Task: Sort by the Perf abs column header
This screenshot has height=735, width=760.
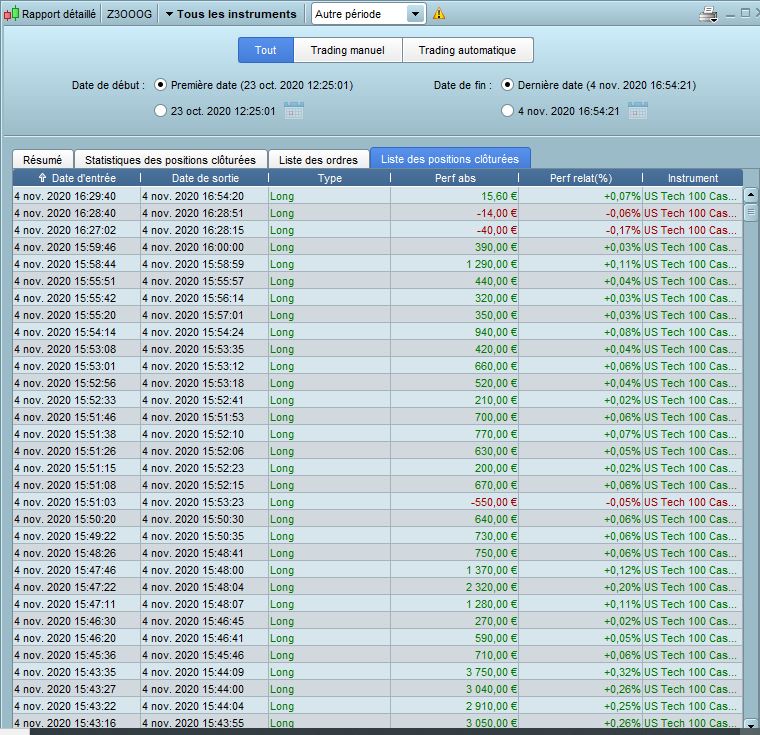Action: 454,178
